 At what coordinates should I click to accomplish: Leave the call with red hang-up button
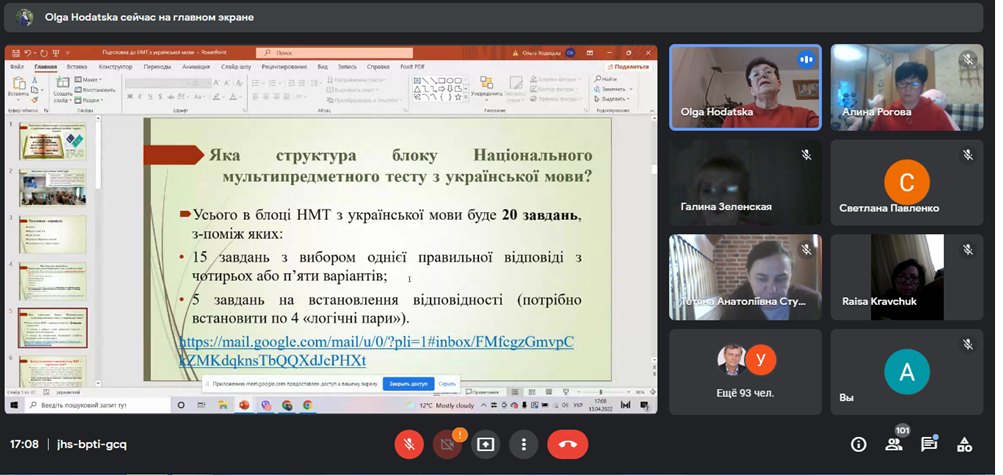tap(568, 444)
